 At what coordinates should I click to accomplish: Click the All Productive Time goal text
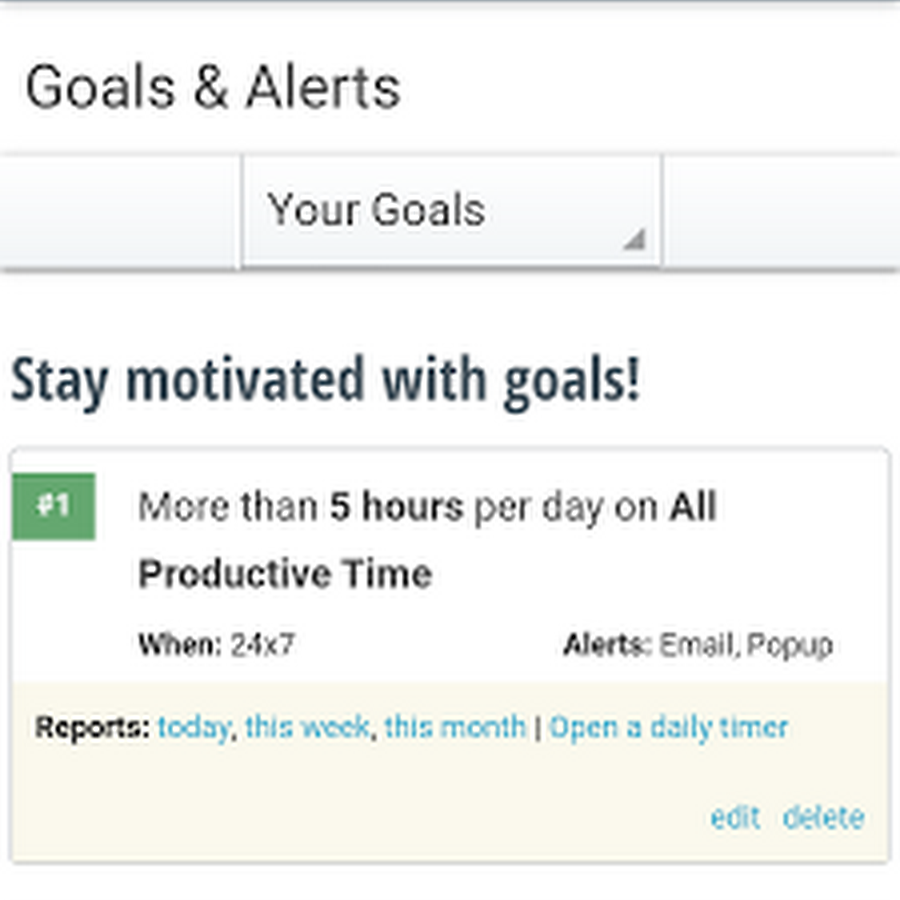[285, 574]
